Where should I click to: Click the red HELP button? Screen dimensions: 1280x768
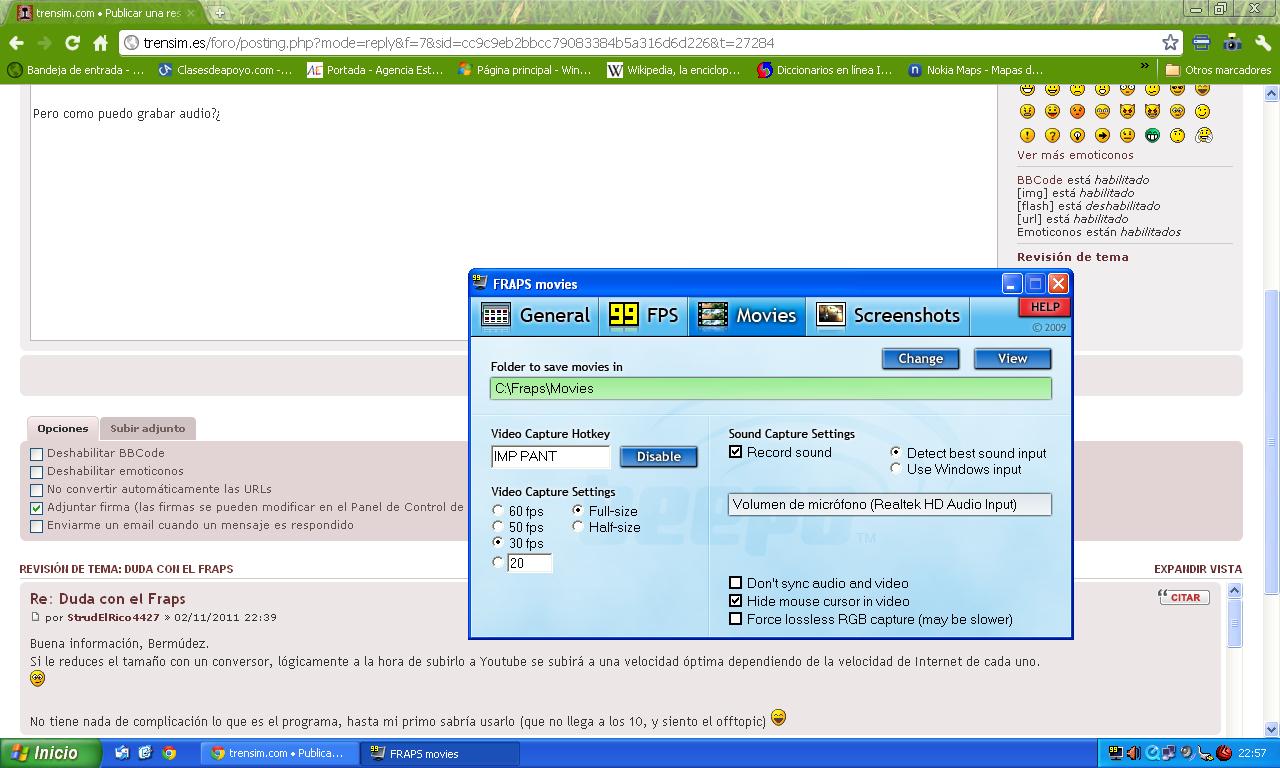(1044, 307)
